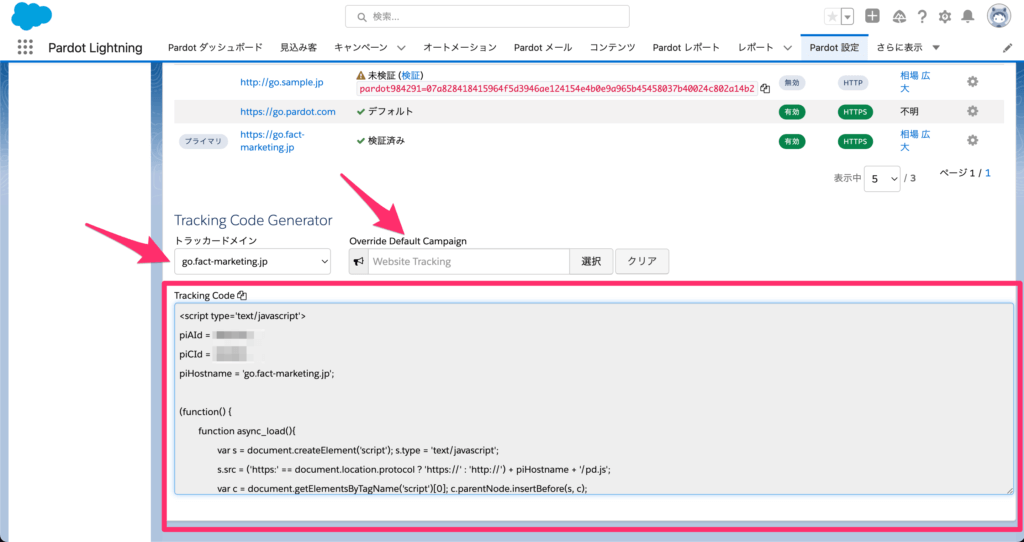Viewport: 1024px width, 542px height.
Task: Expand the さらに表示 menu
Action: coord(908,48)
